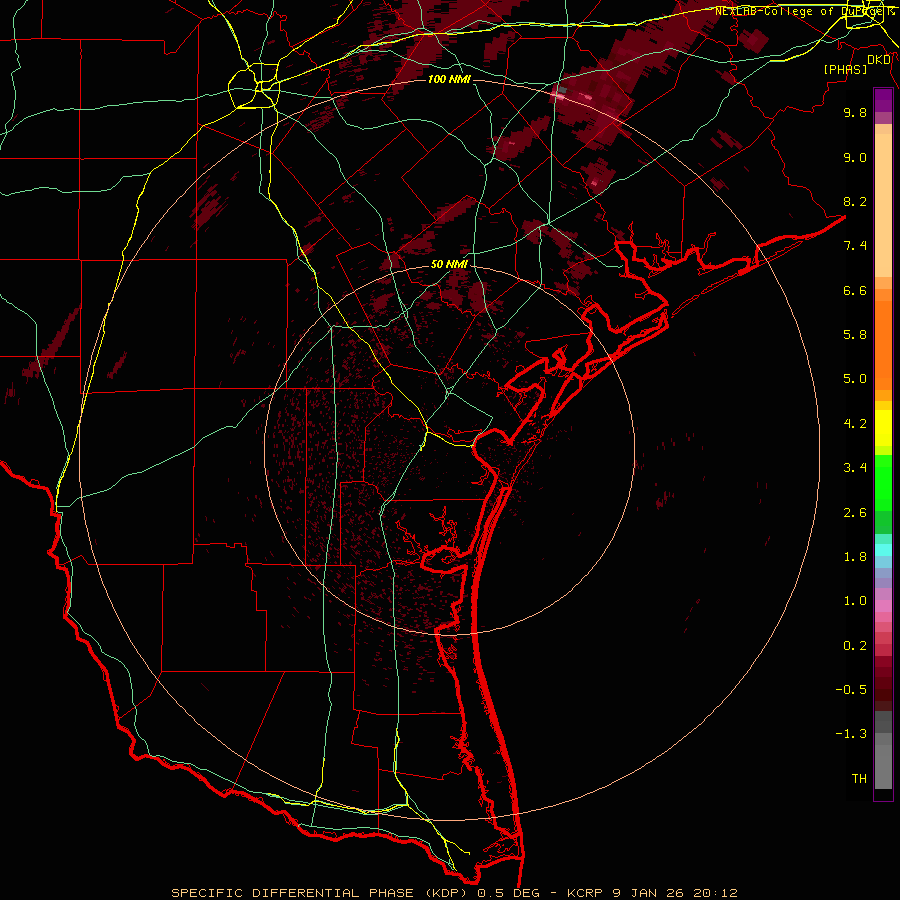Click the 1.0 scale value
The height and width of the screenshot is (900, 900).
click(855, 601)
